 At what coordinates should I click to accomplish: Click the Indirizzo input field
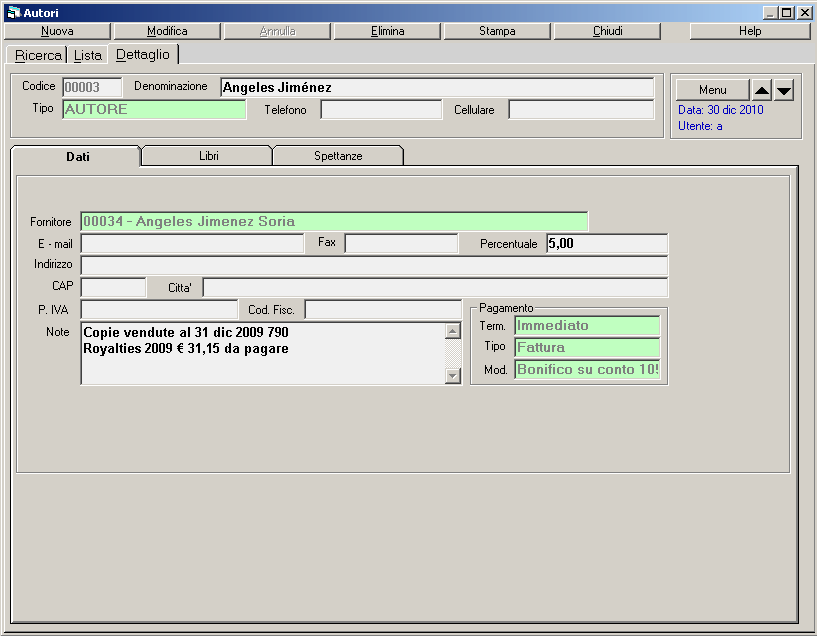pos(374,266)
